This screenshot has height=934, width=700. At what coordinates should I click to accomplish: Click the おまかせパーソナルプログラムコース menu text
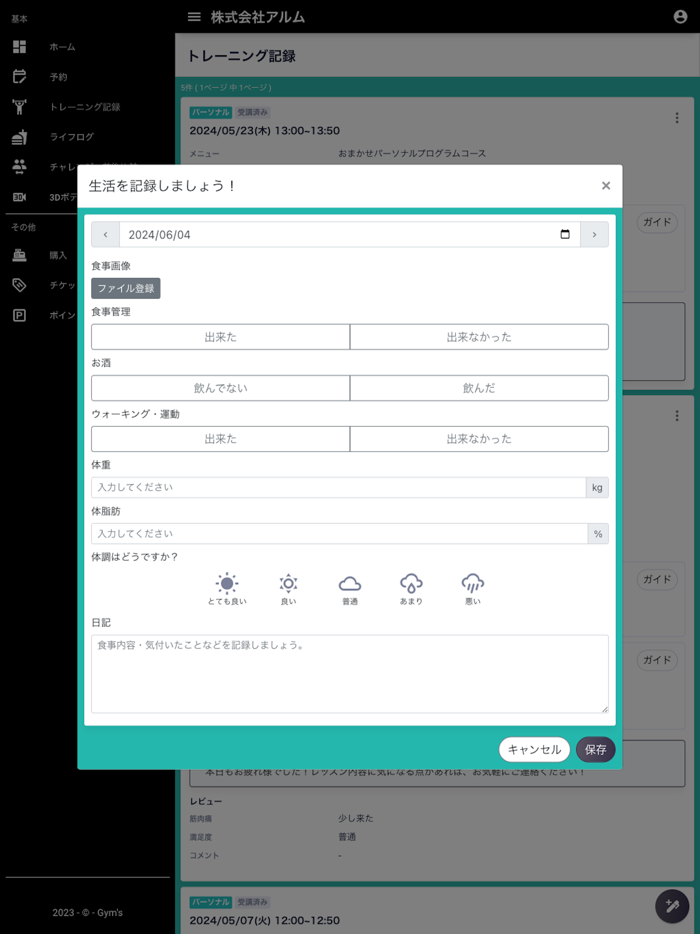(412, 153)
